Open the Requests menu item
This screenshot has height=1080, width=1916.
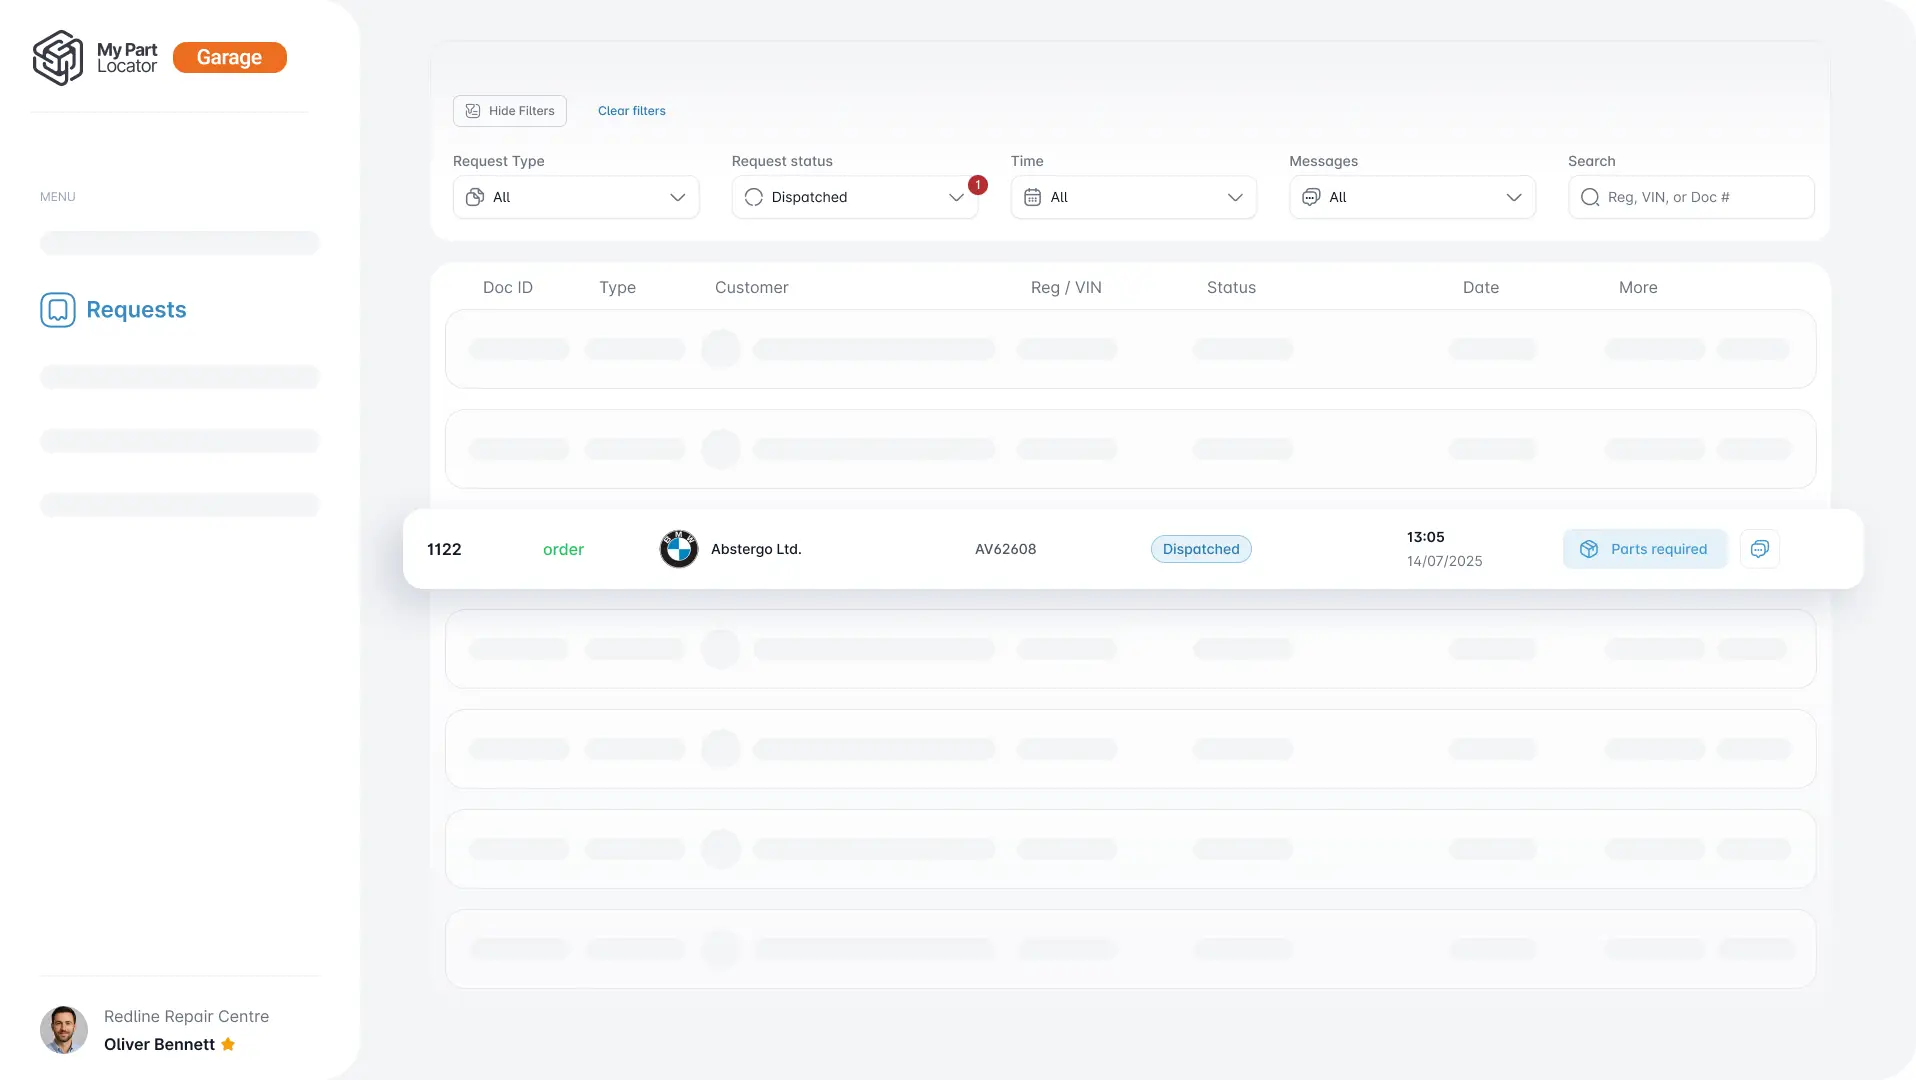[136, 310]
